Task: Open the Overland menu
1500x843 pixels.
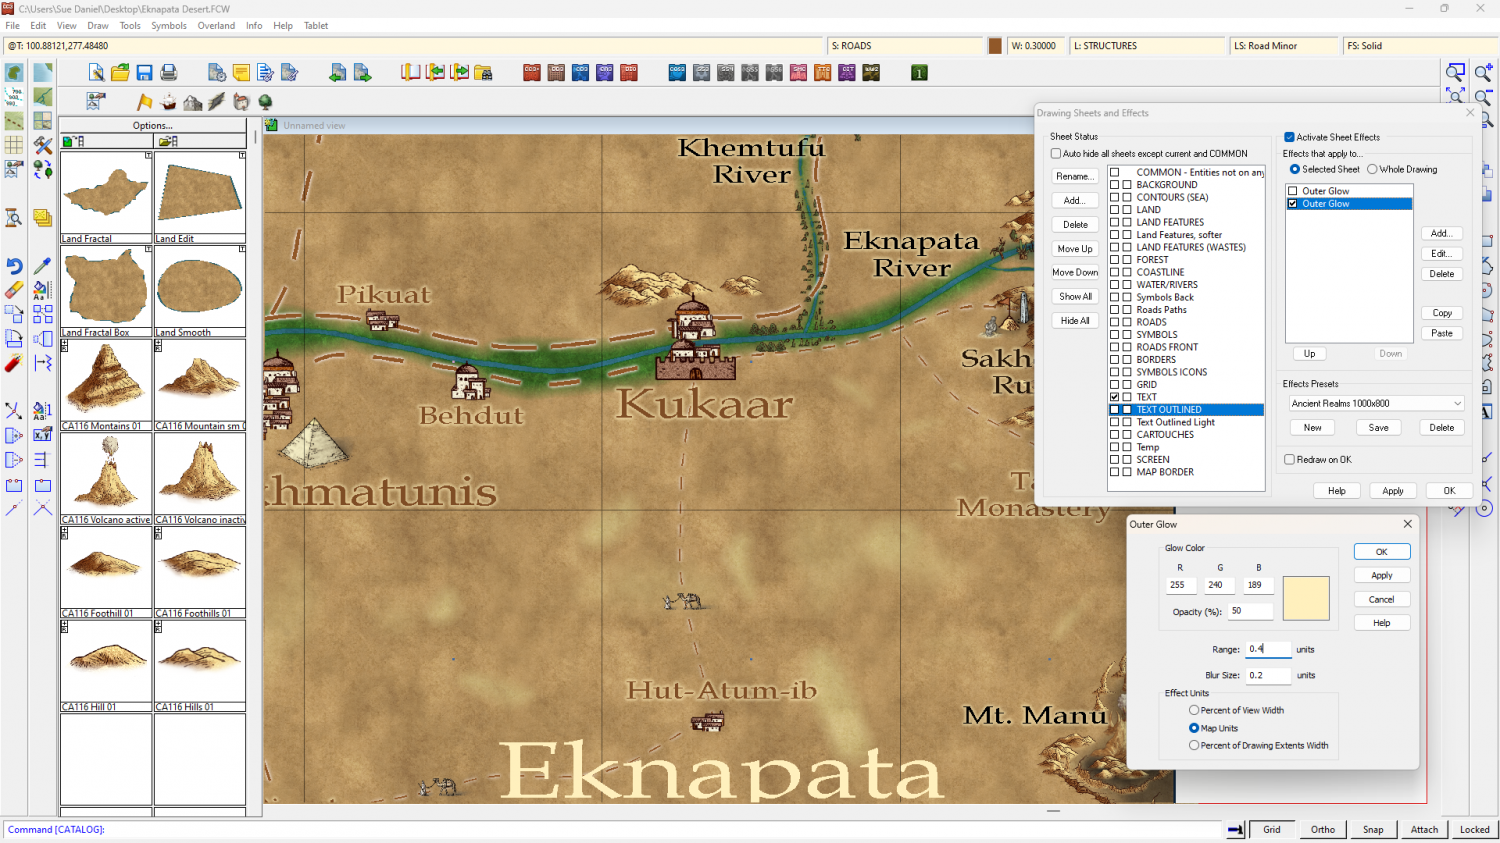Action: (x=216, y=26)
